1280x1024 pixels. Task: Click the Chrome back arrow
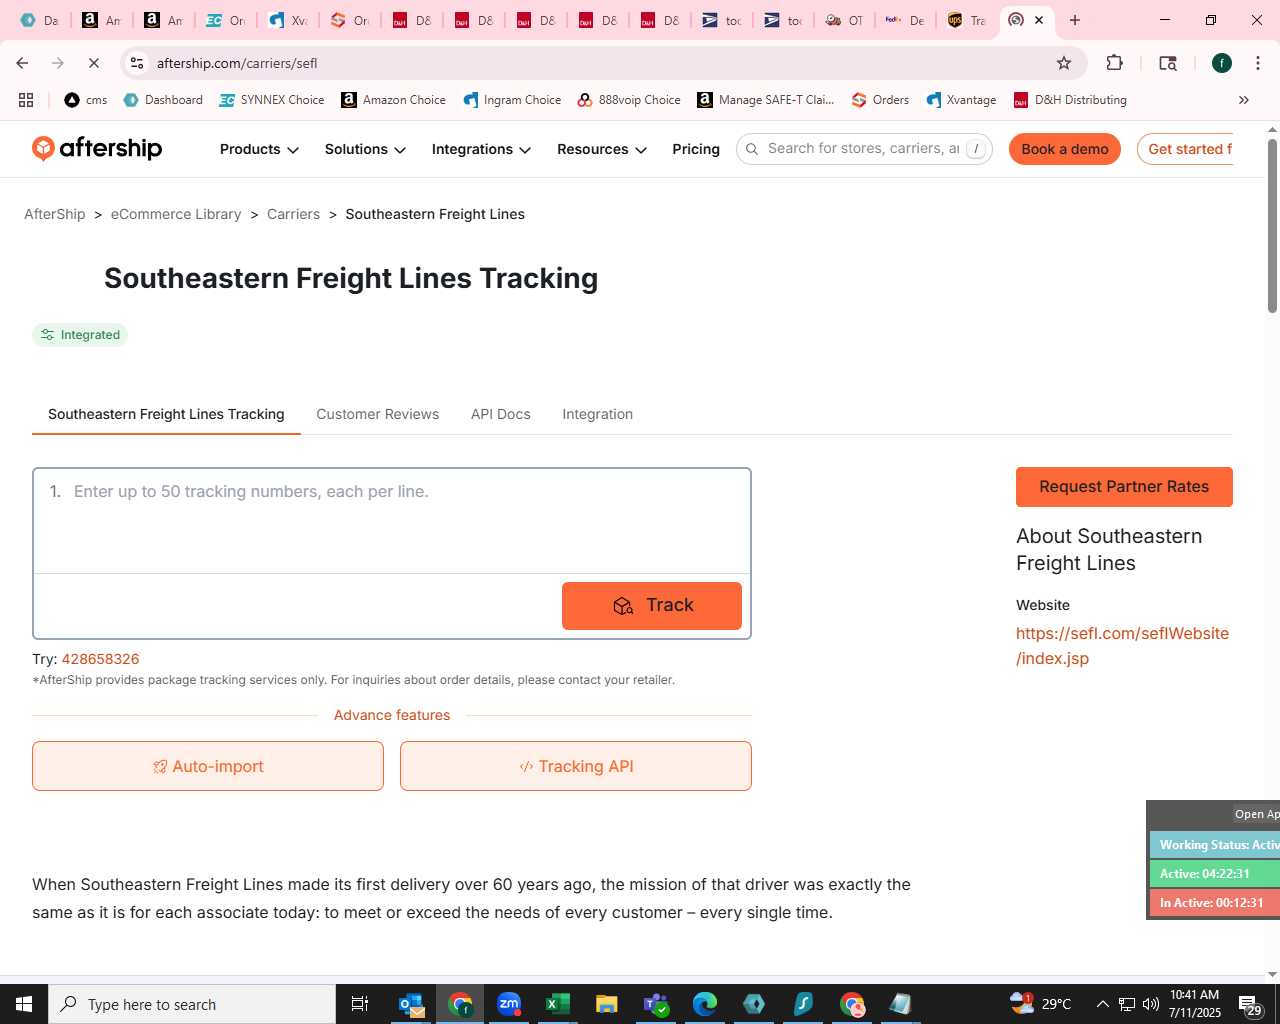(x=22, y=63)
